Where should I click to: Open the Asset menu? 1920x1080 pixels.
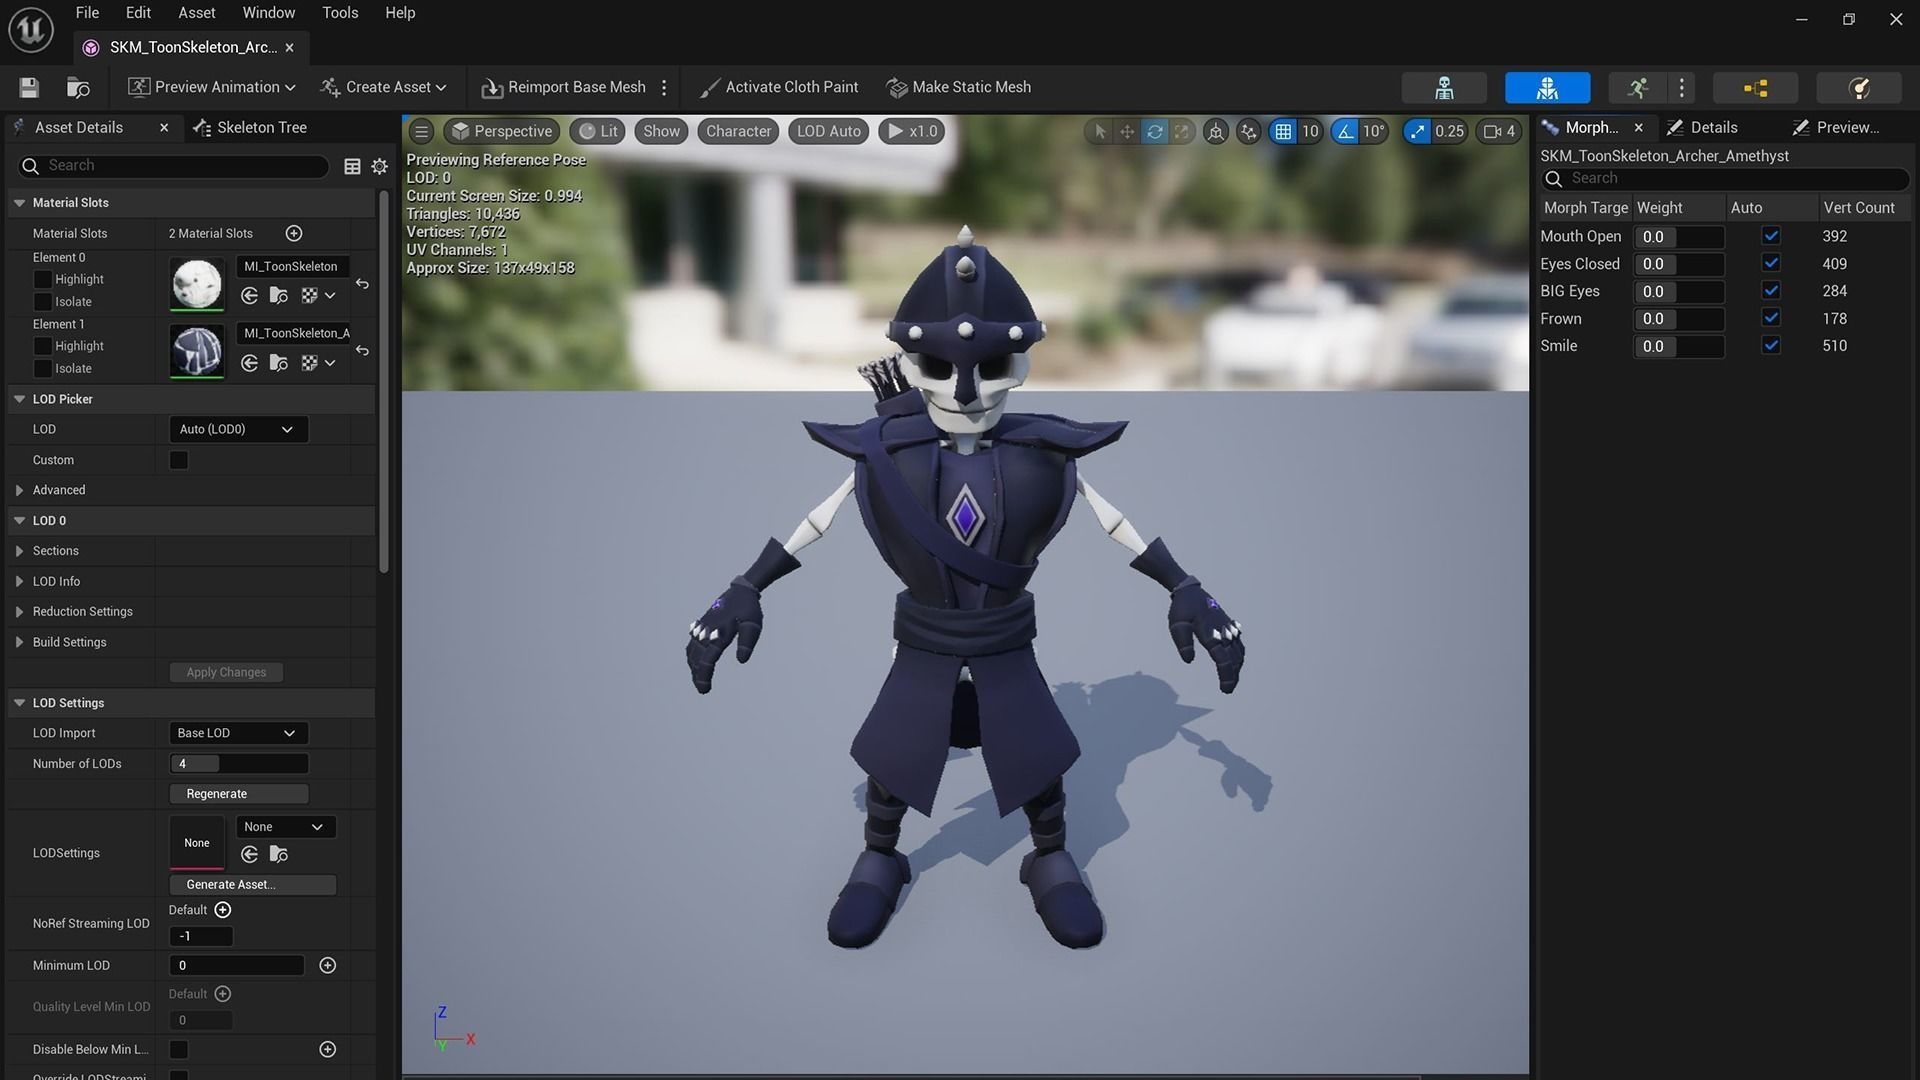(196, 13)
